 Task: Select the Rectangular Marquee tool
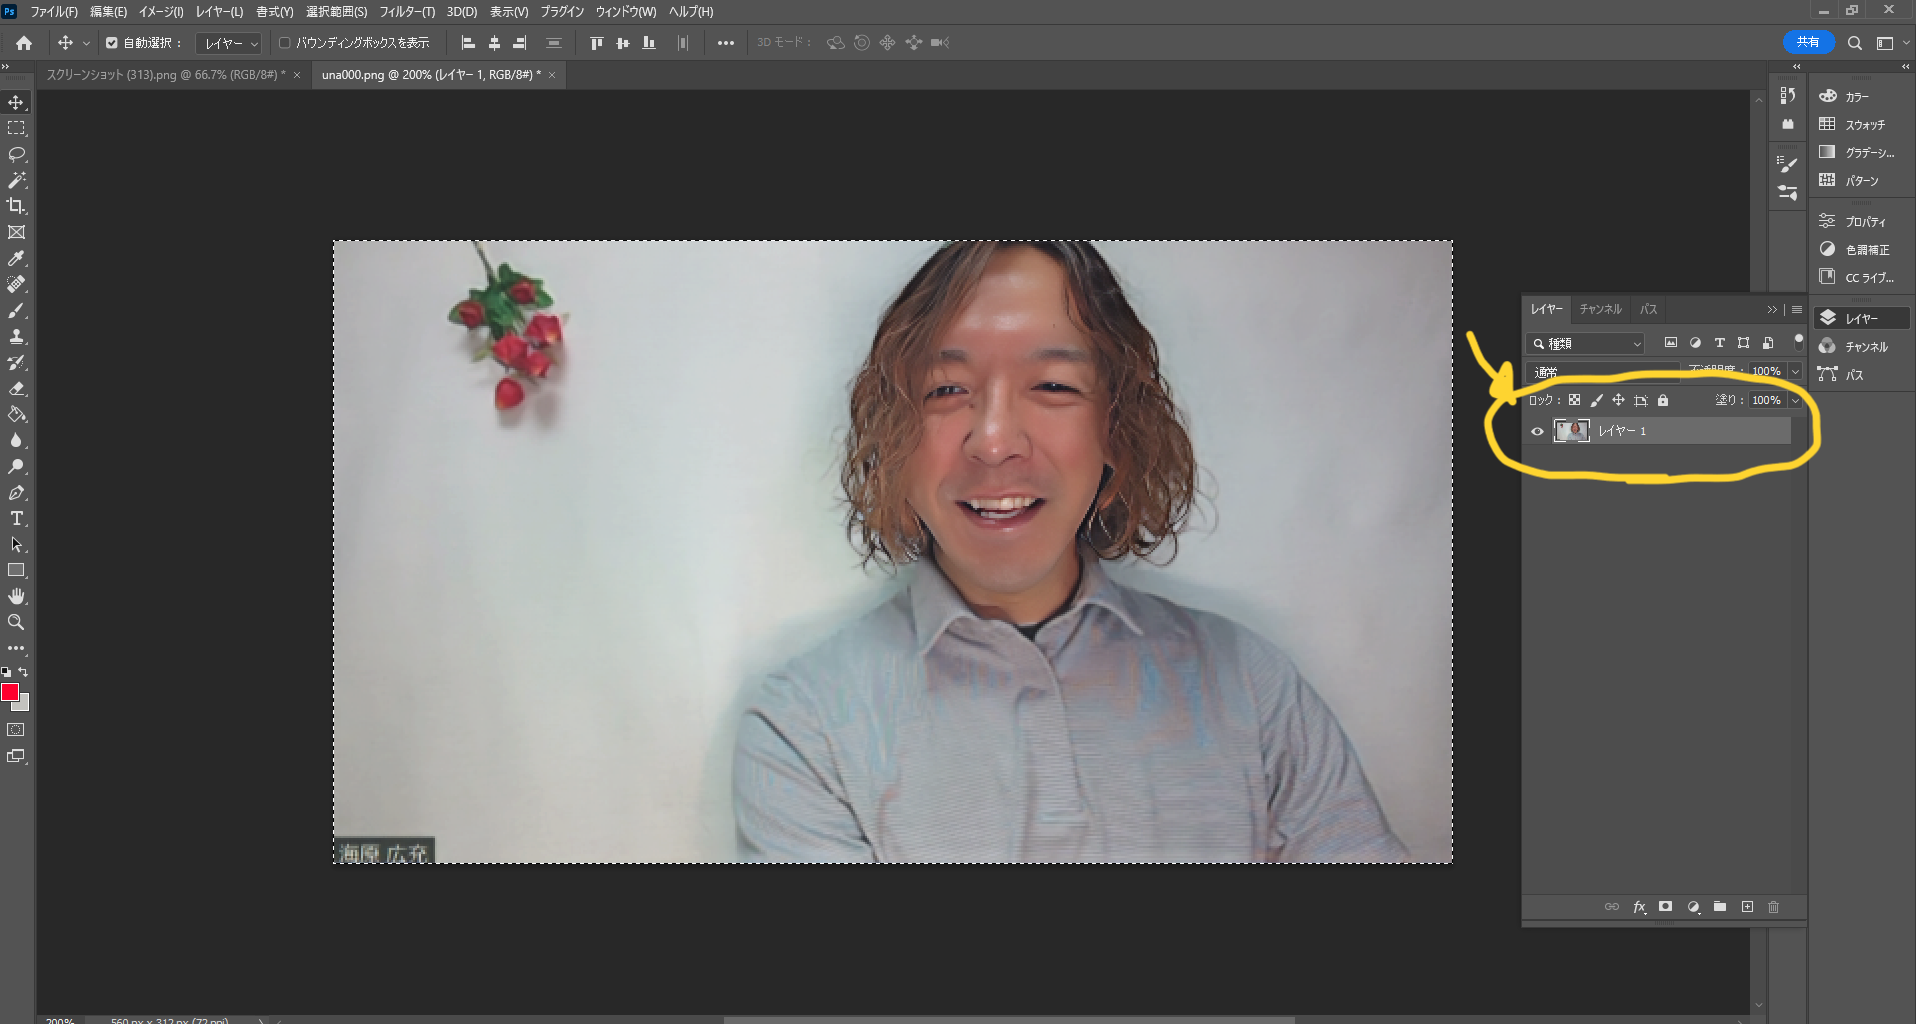tap(16, 128)
